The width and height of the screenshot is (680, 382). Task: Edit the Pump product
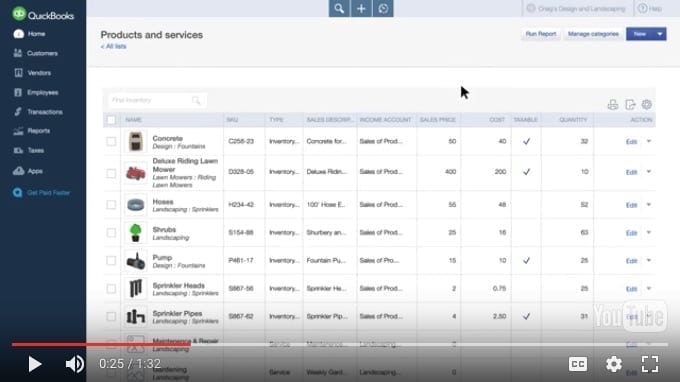point(631,261)
